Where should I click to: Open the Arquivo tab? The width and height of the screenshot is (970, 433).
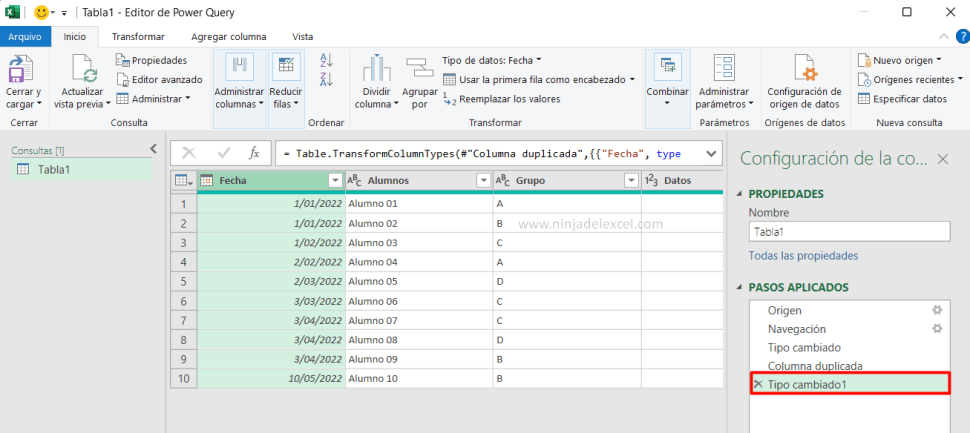25,36
